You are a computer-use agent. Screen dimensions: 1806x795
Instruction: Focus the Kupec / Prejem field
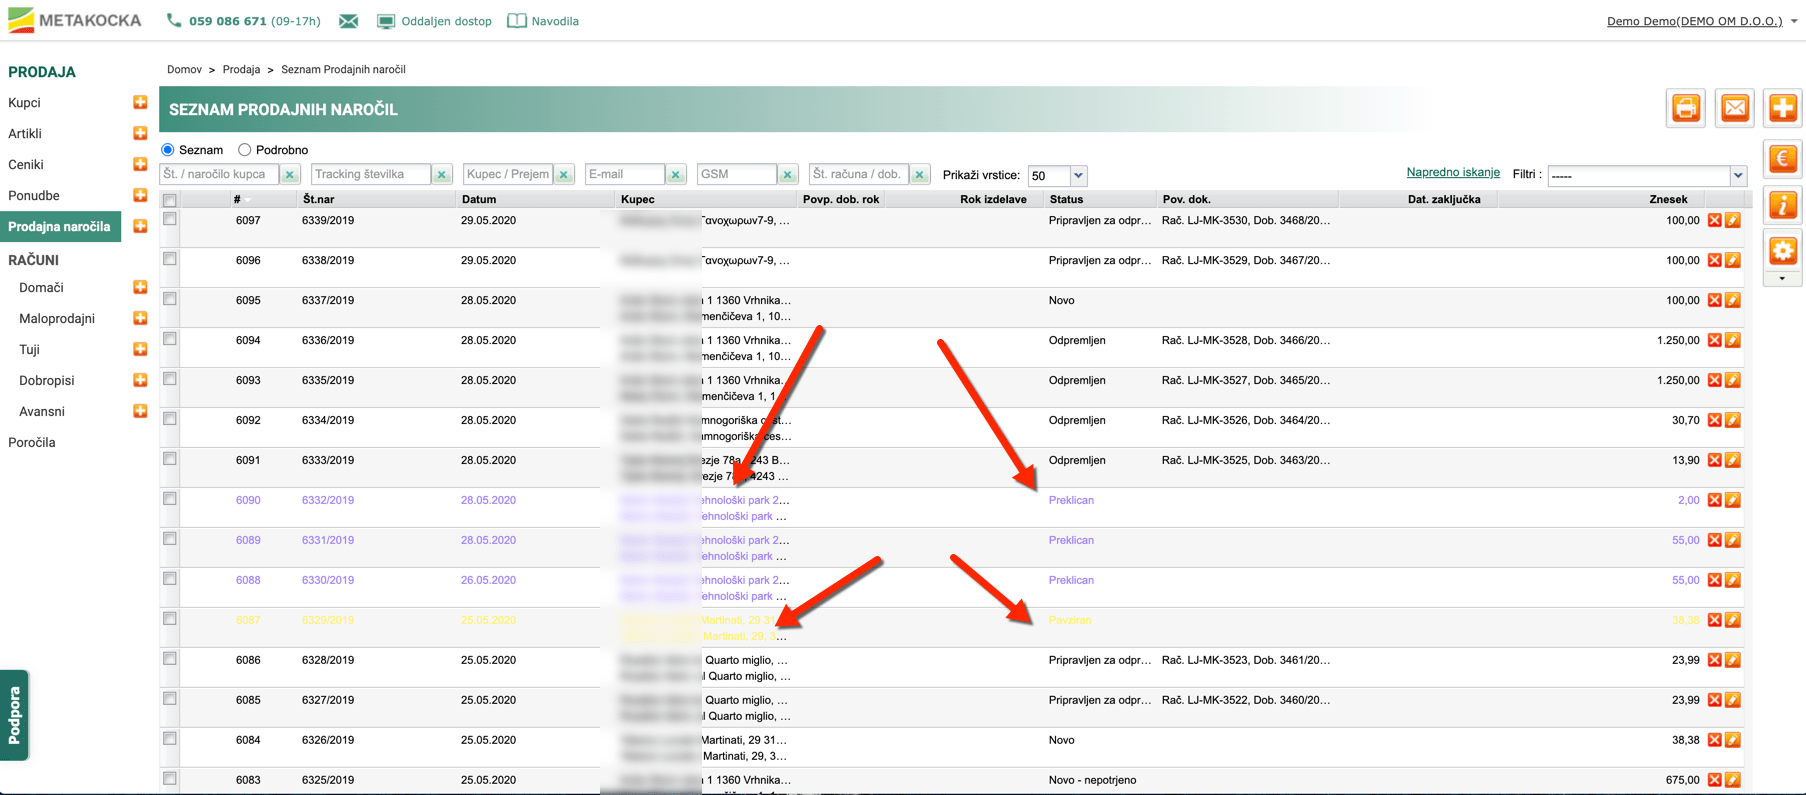508,175
